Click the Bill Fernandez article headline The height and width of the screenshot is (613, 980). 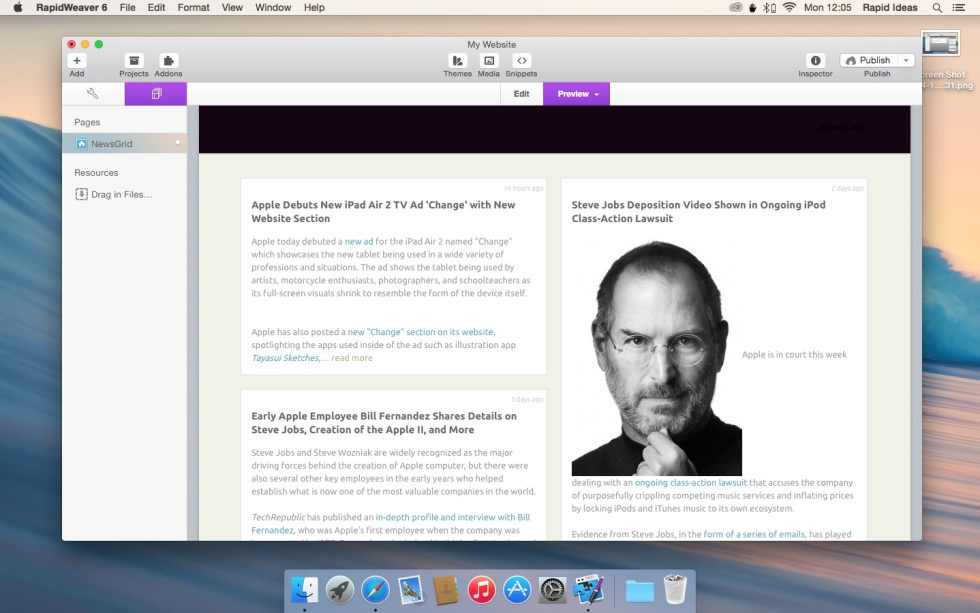(384, 422)
